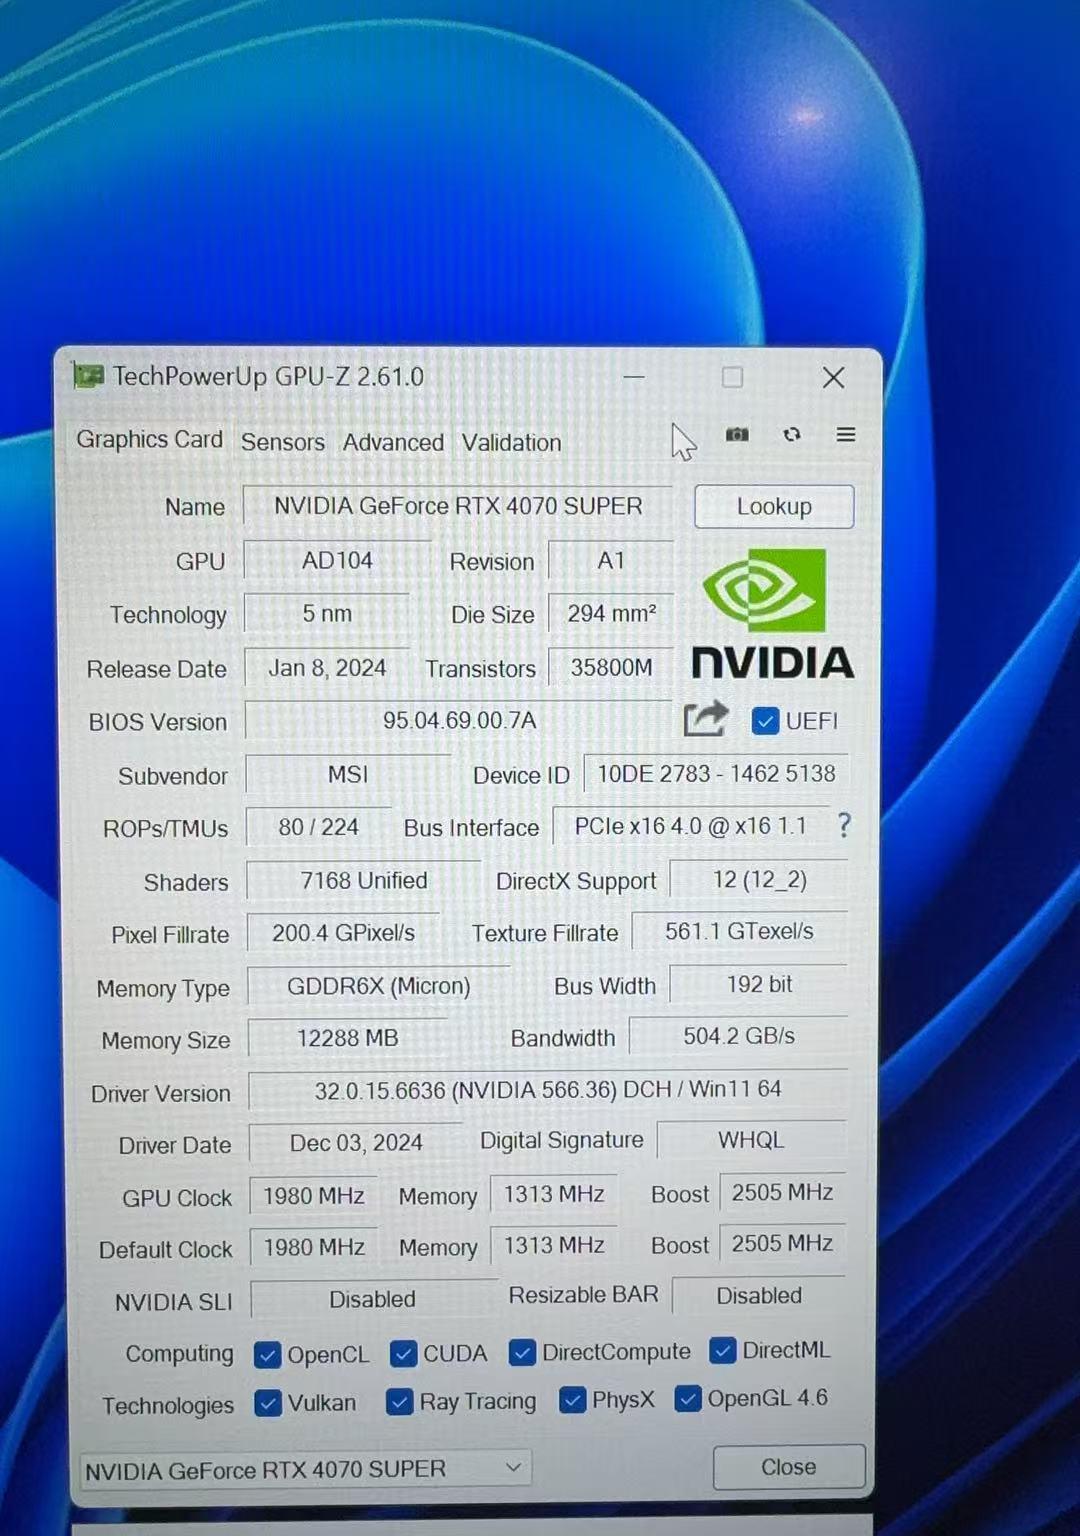Toggle the PhysX checkbox
The width and height of the screenshot is (1080, 1536).
(572, 1400)
